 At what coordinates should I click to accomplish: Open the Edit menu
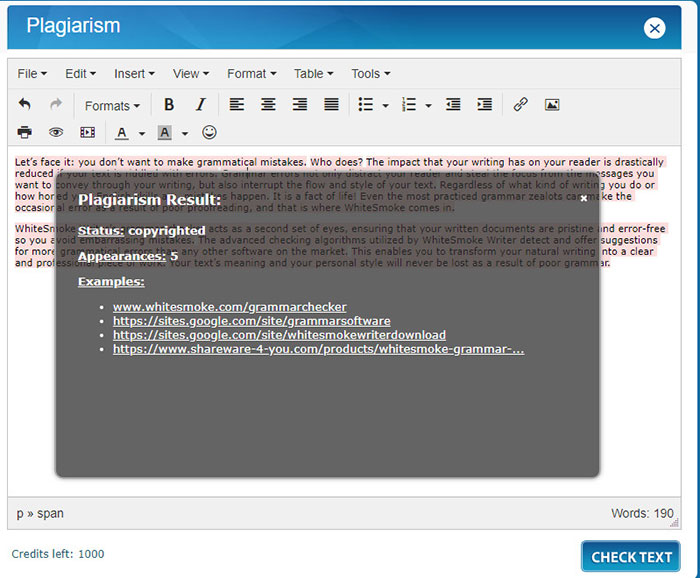[x=80, y=74]
